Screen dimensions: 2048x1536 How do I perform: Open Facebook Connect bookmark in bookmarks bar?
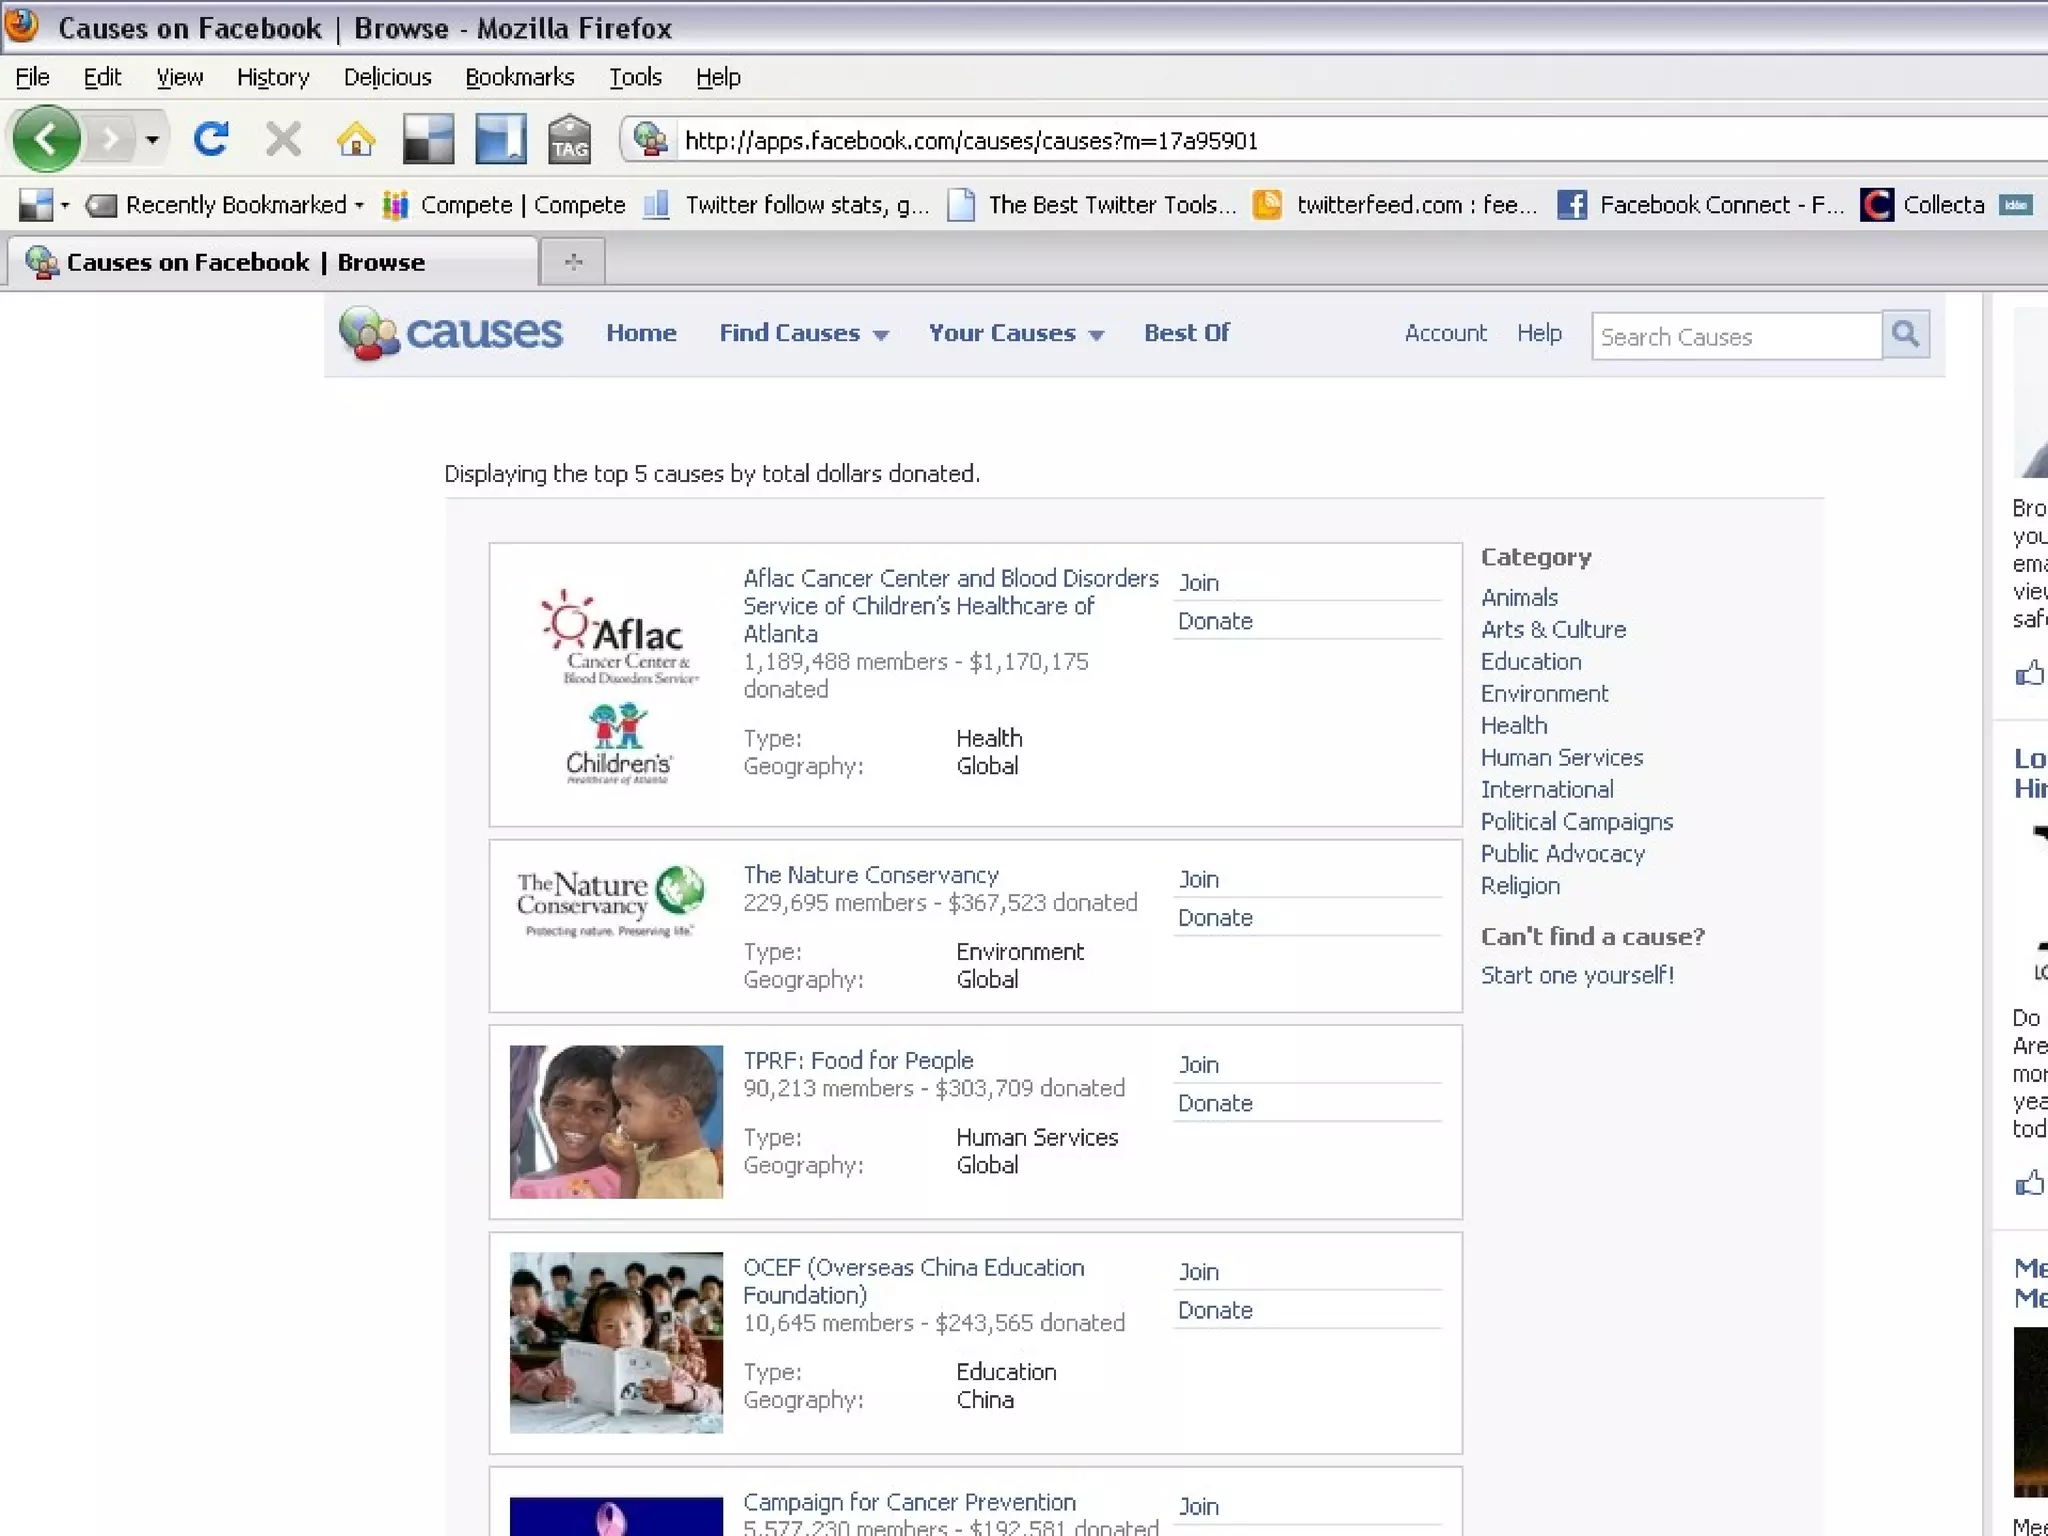1701,205
